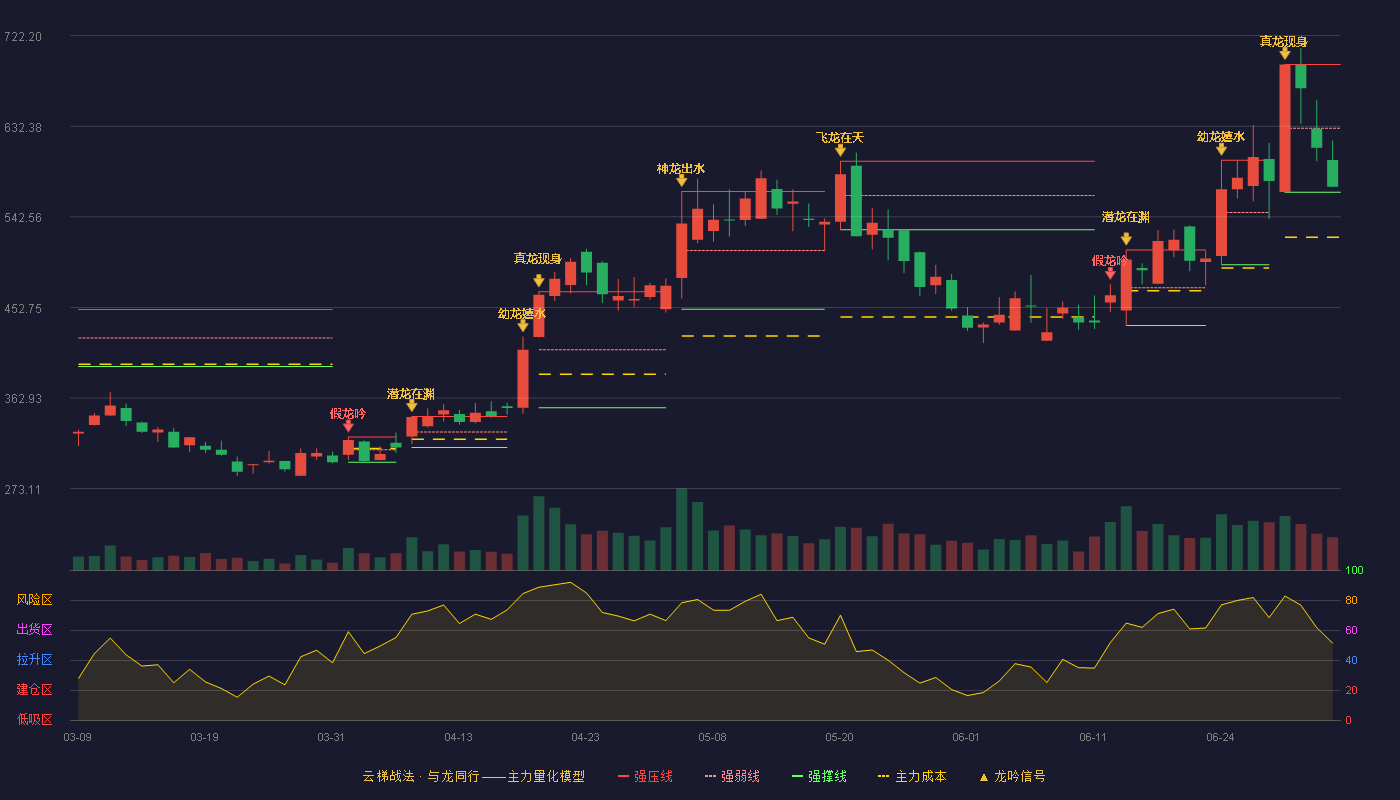Click the 273.11 price axis label
This screenshot has height=800, width=1400.
23,490
